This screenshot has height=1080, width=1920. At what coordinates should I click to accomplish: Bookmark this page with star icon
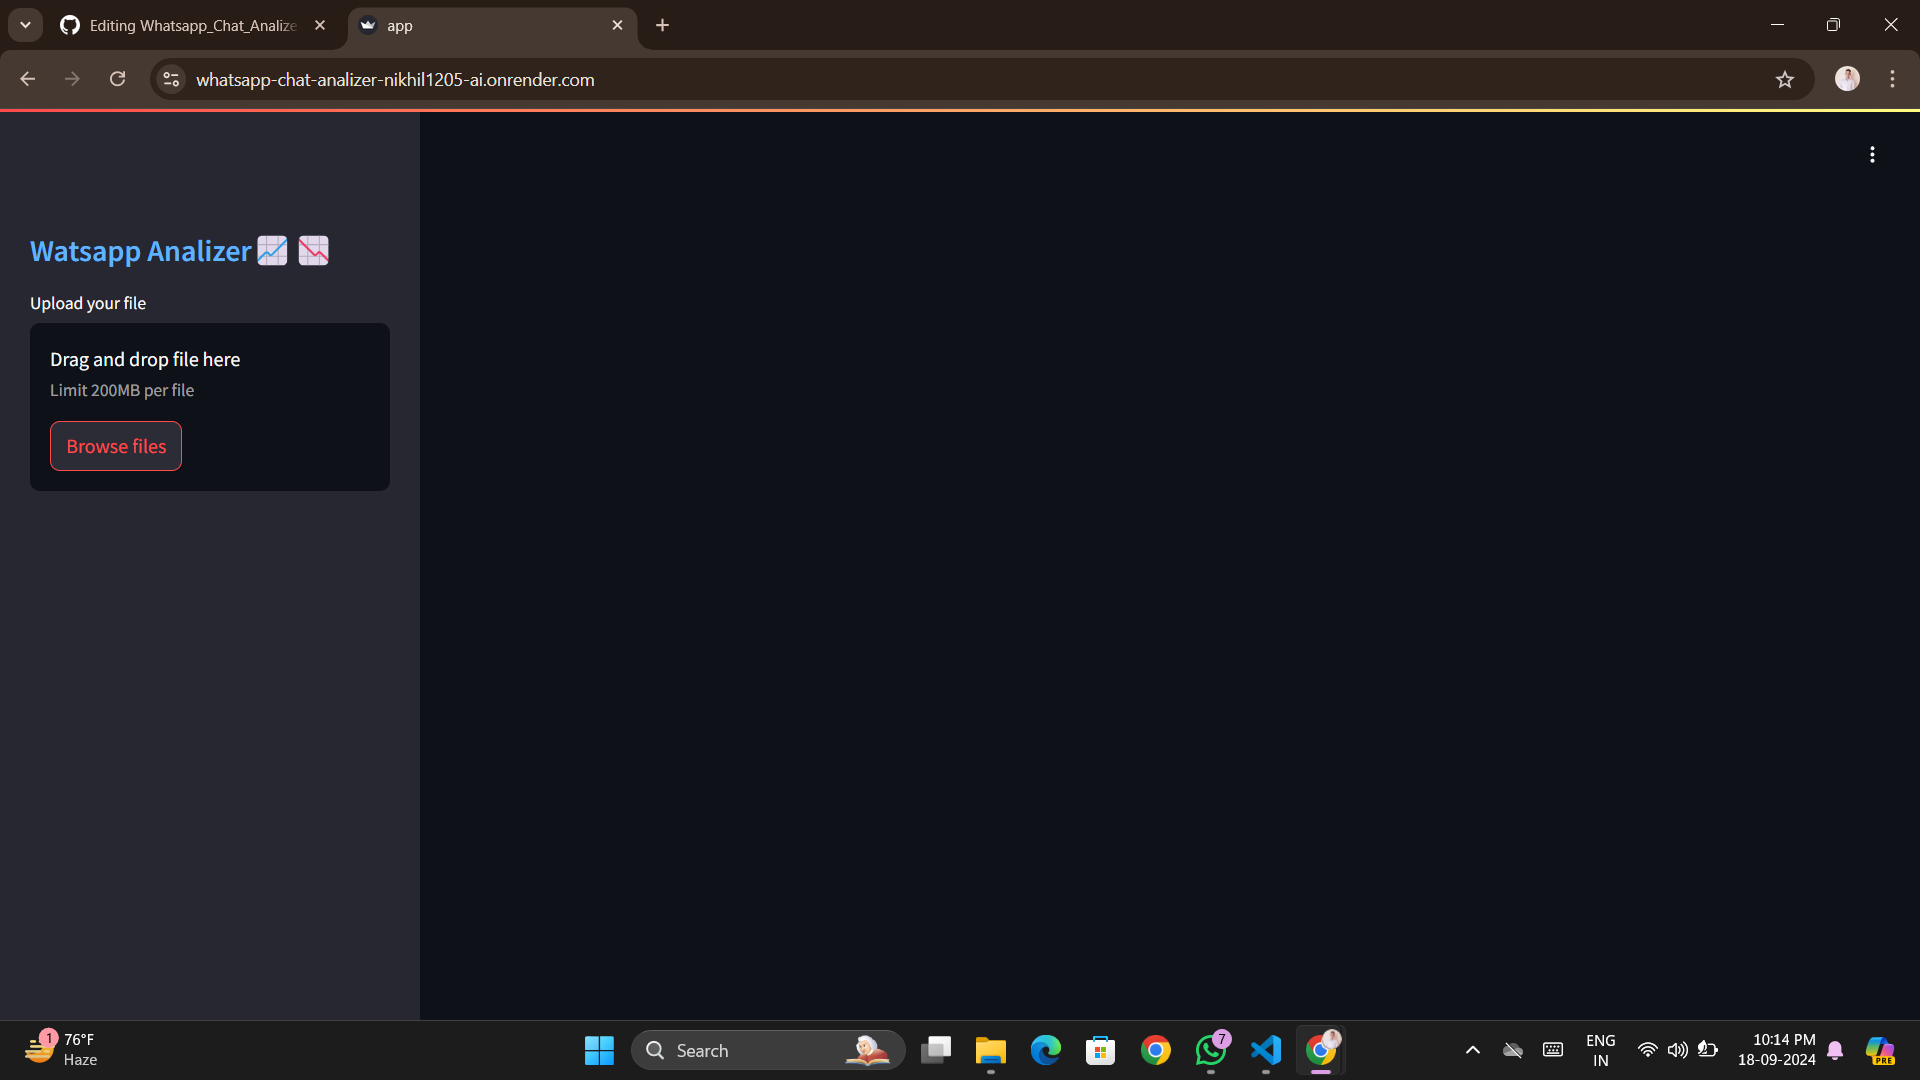1785,79
